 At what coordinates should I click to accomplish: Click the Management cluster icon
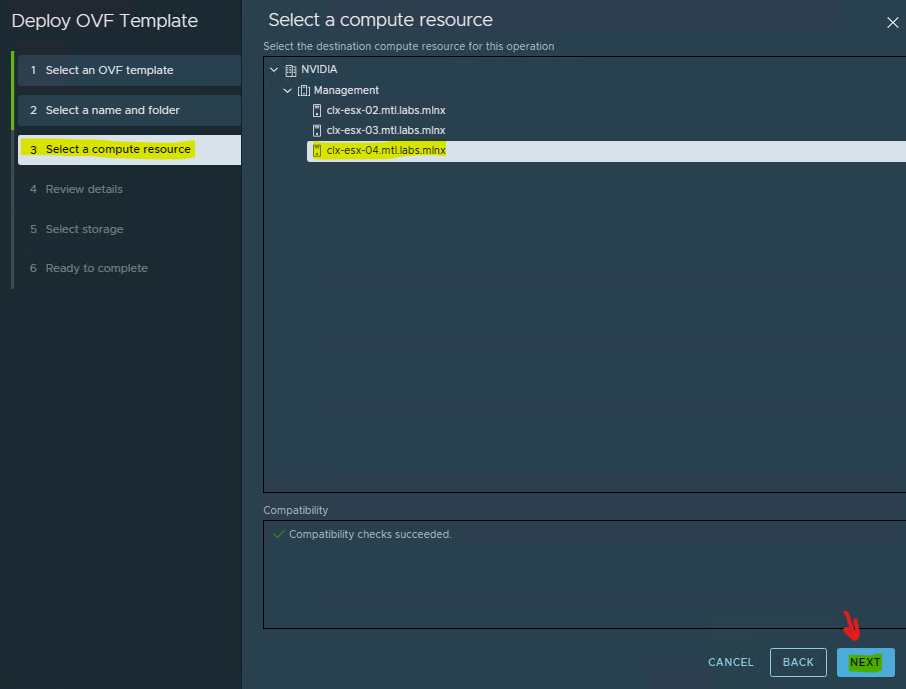304,91
